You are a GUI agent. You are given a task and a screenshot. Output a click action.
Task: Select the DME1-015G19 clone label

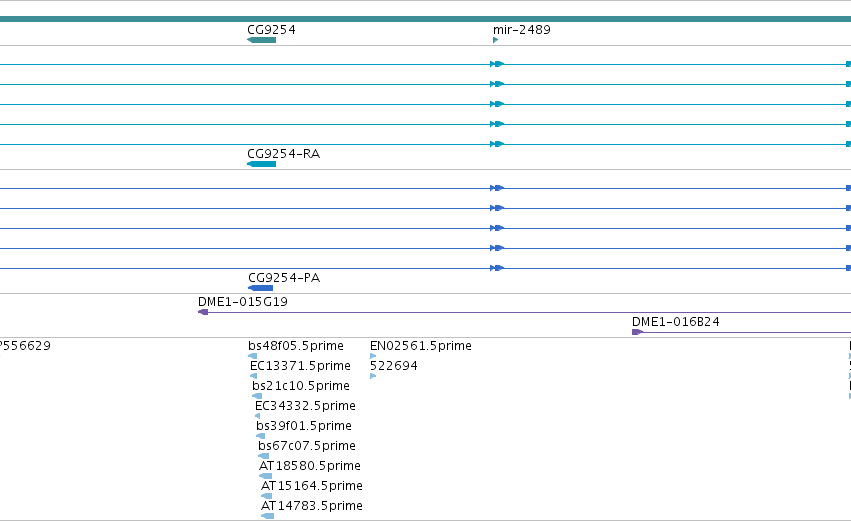click(243, 302)
